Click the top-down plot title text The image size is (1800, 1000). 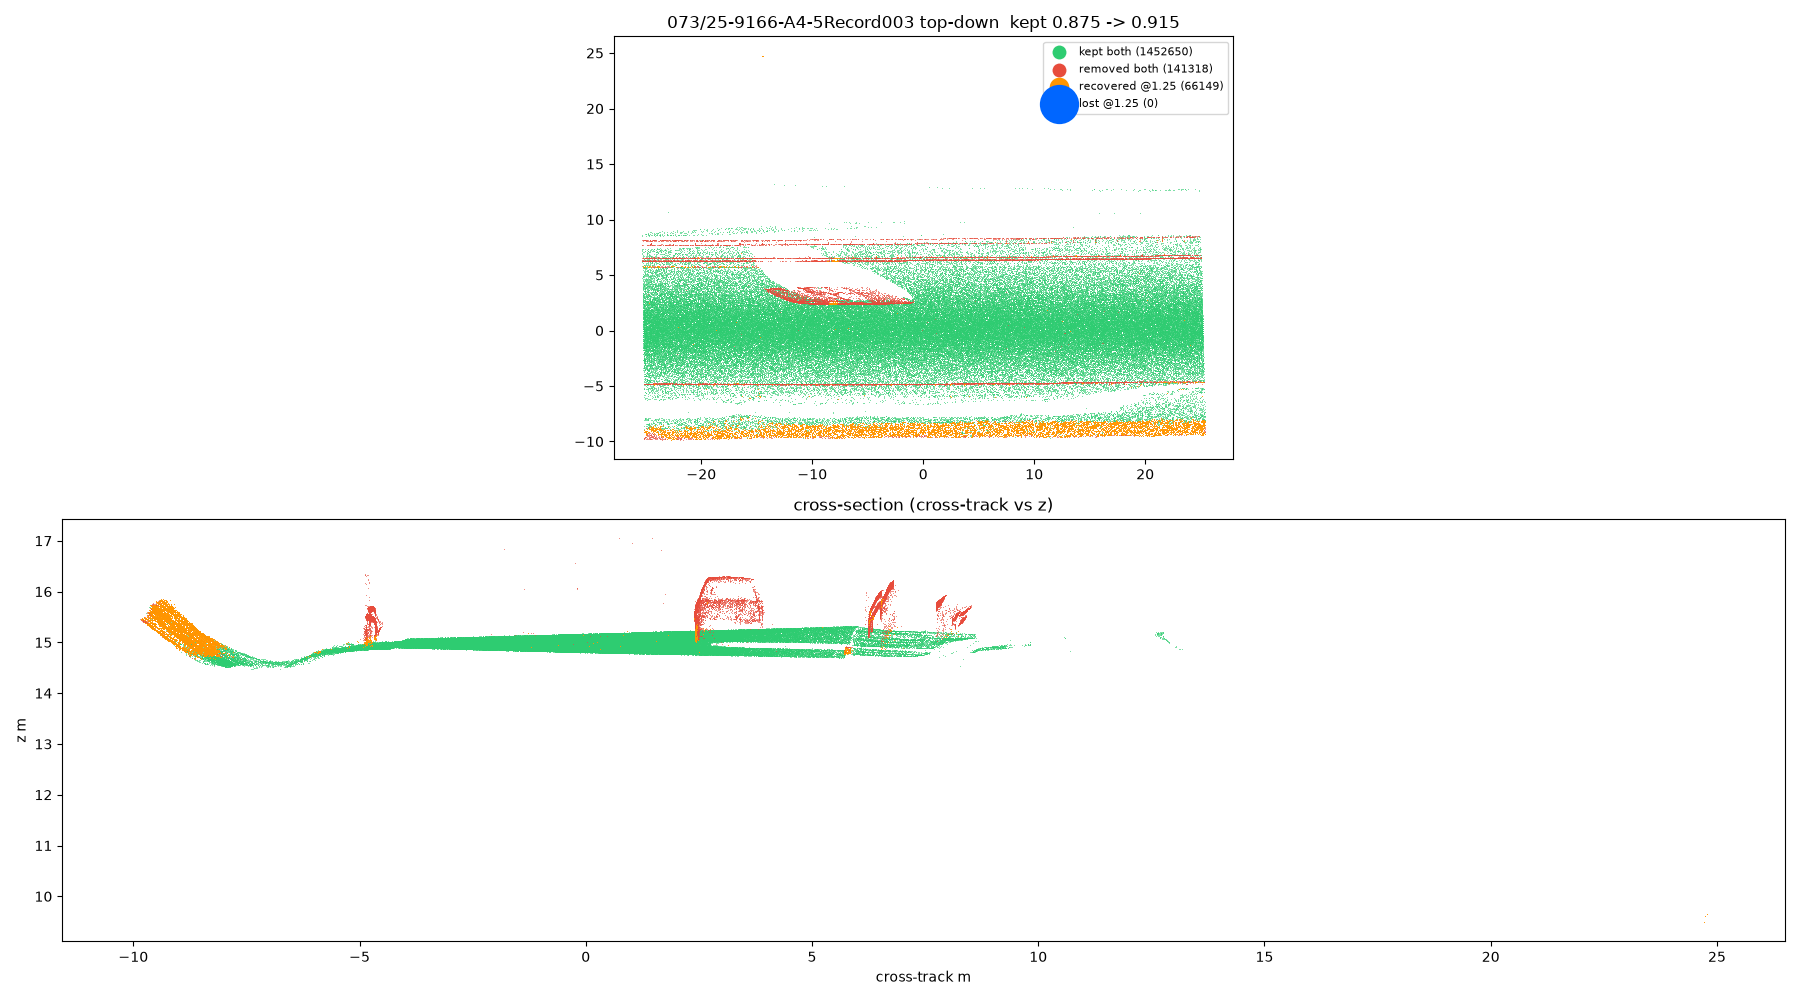tap(923, 22)
